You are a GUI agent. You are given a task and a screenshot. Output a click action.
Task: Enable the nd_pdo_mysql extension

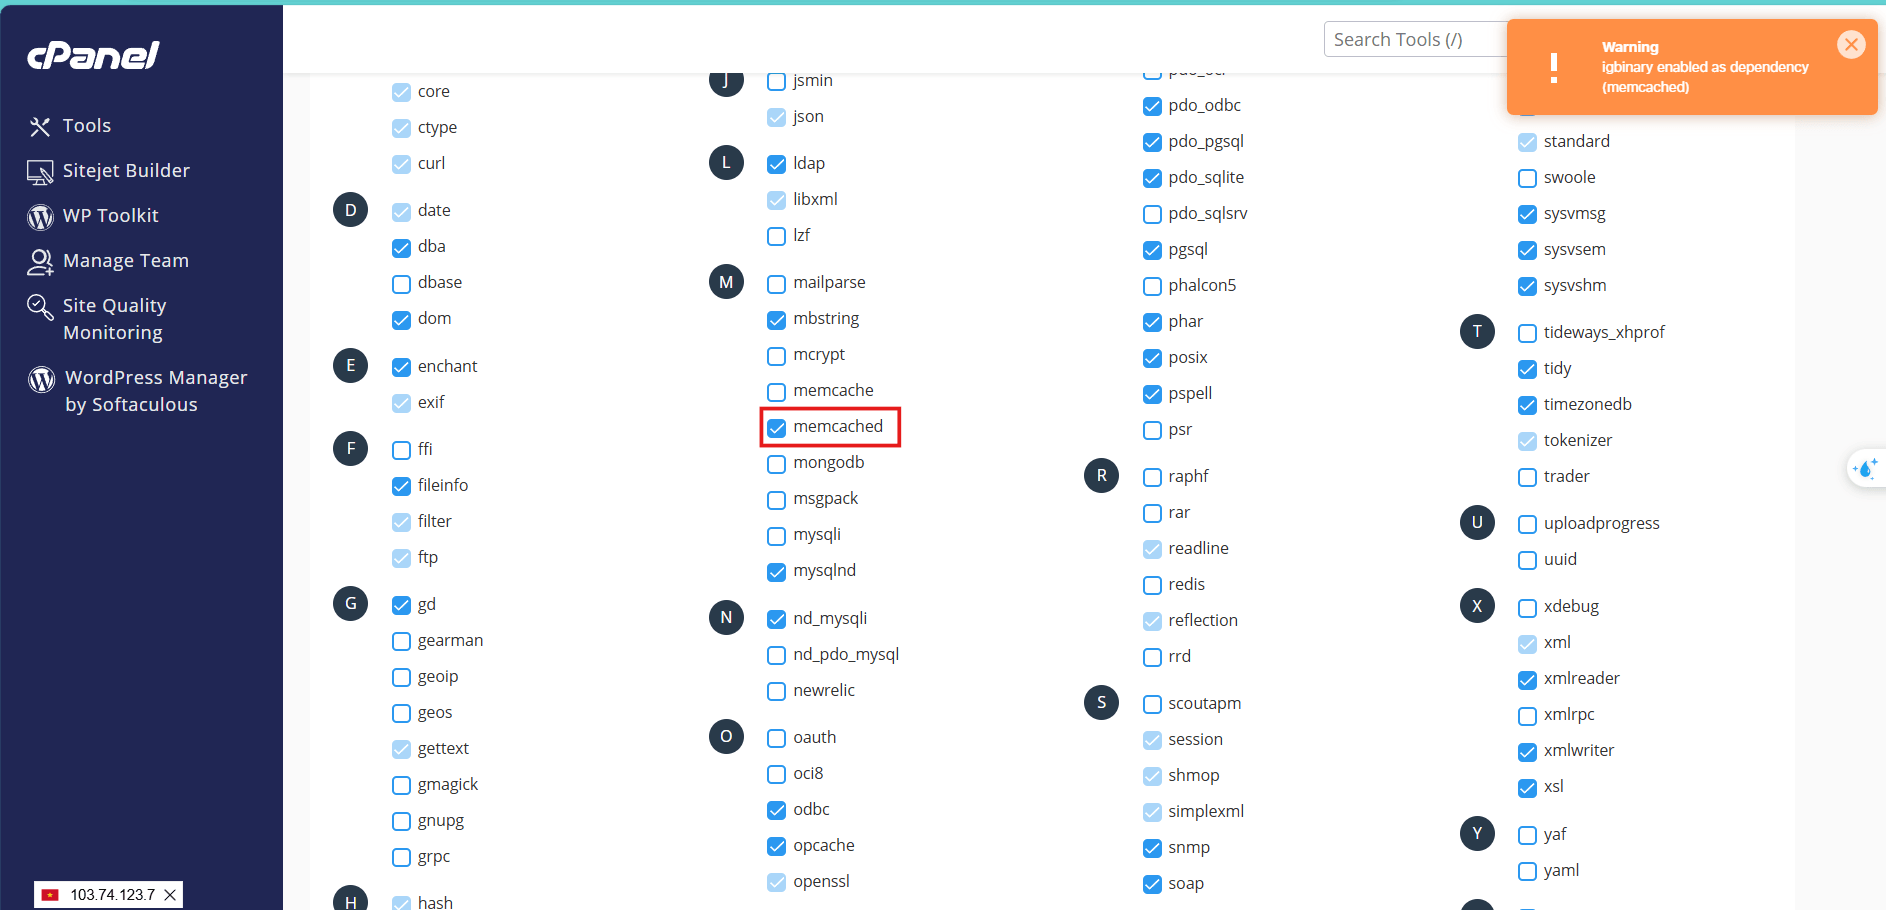coord(776,656)
